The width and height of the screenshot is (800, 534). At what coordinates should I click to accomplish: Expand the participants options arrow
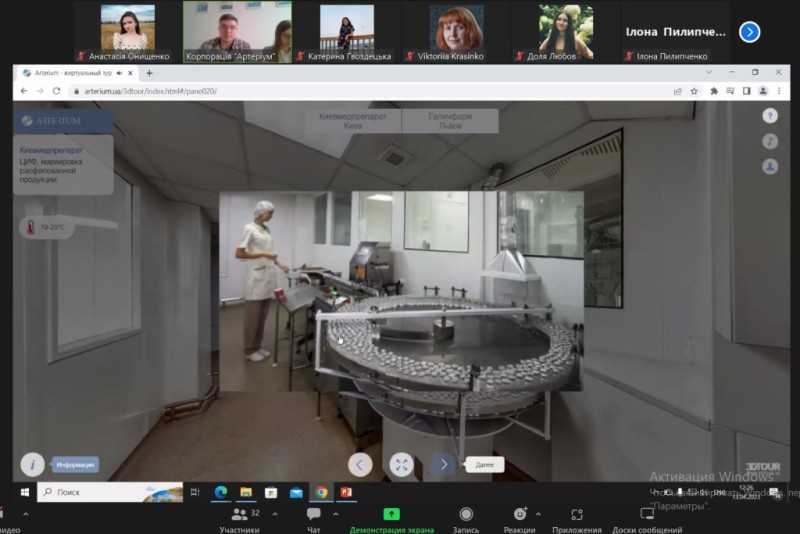[275, 514]
